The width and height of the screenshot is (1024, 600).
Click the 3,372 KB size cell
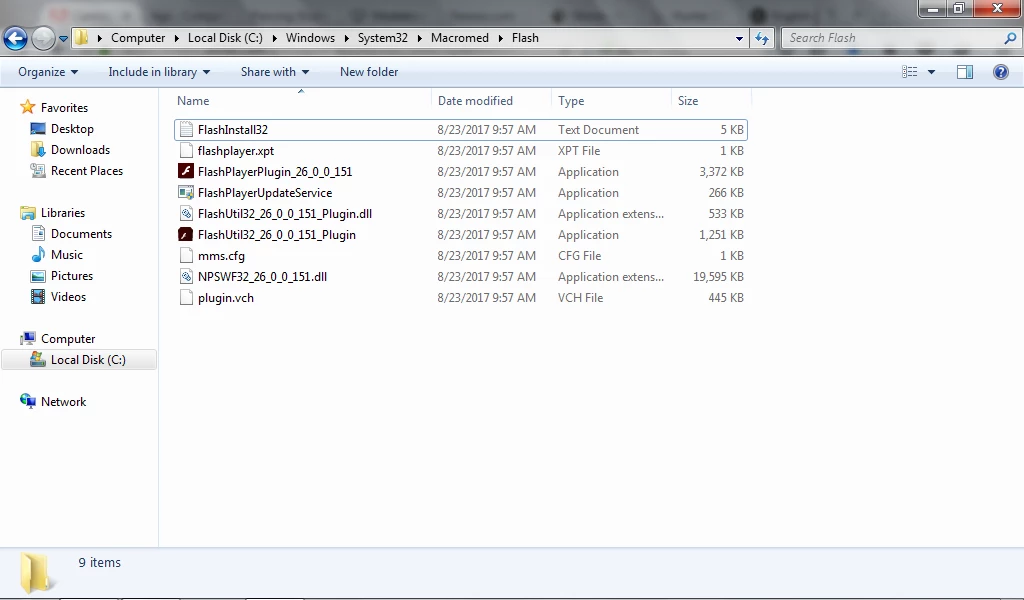click(721, 172)
